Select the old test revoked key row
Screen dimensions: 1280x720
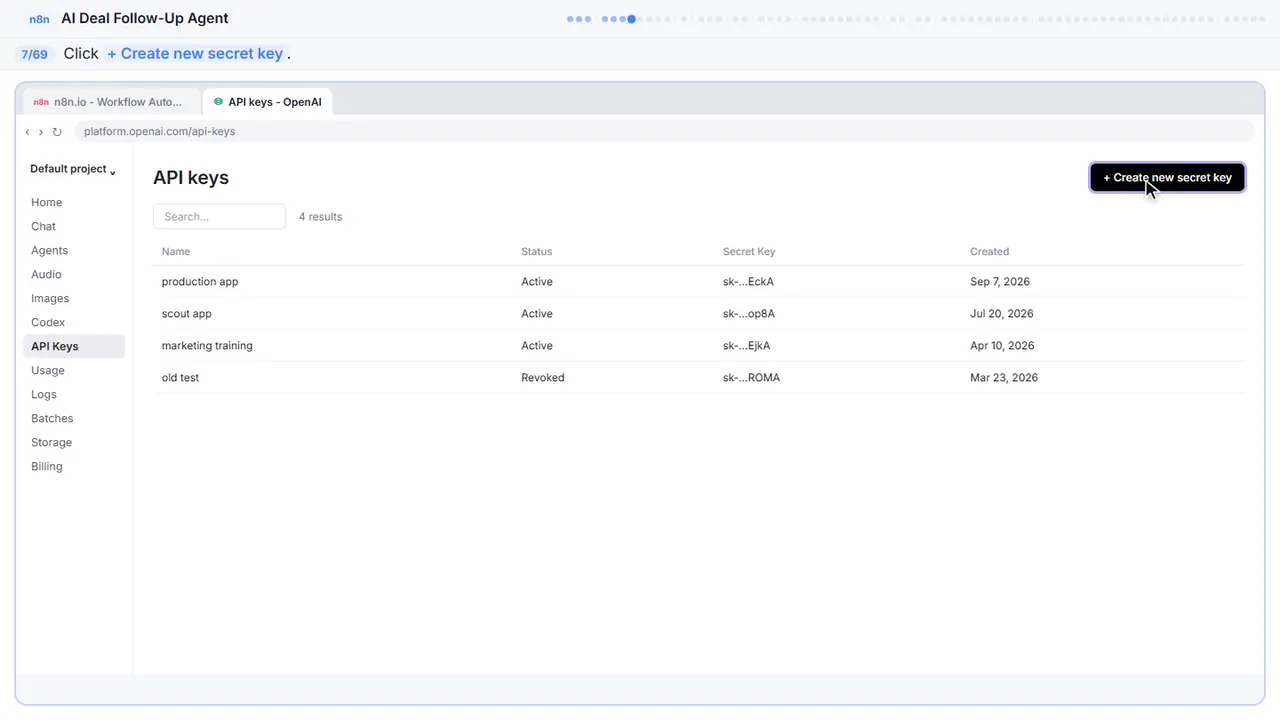pos(698,378)
